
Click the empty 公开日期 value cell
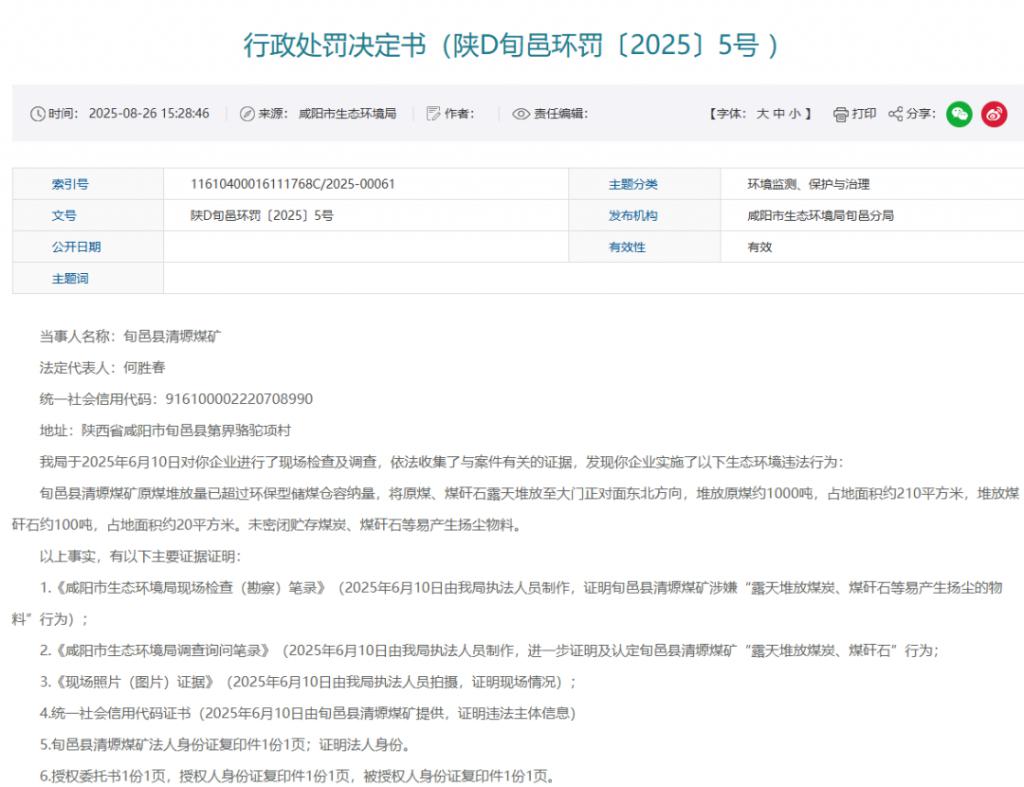coord(365,247)
